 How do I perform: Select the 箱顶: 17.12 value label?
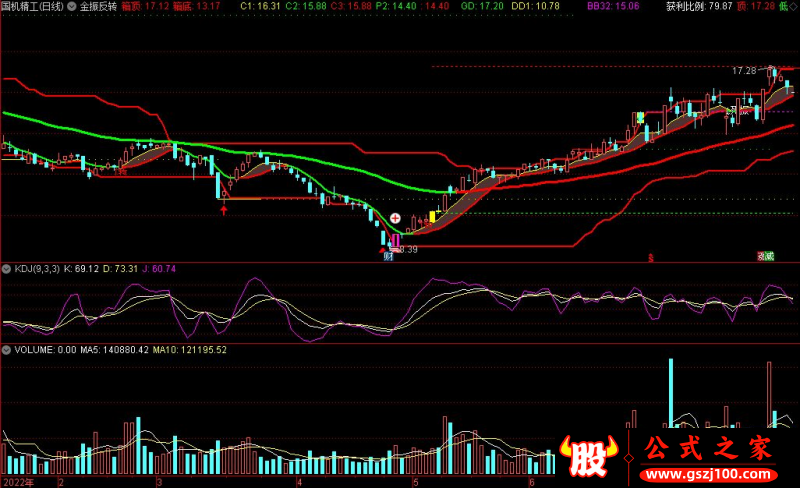click(x=145, y=7)
